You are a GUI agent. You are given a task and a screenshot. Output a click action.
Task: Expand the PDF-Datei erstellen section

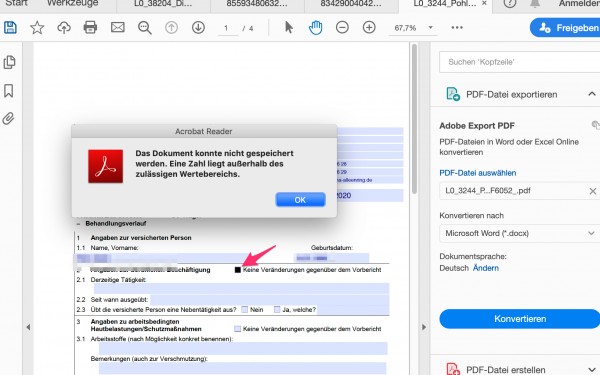coord(592,370)
